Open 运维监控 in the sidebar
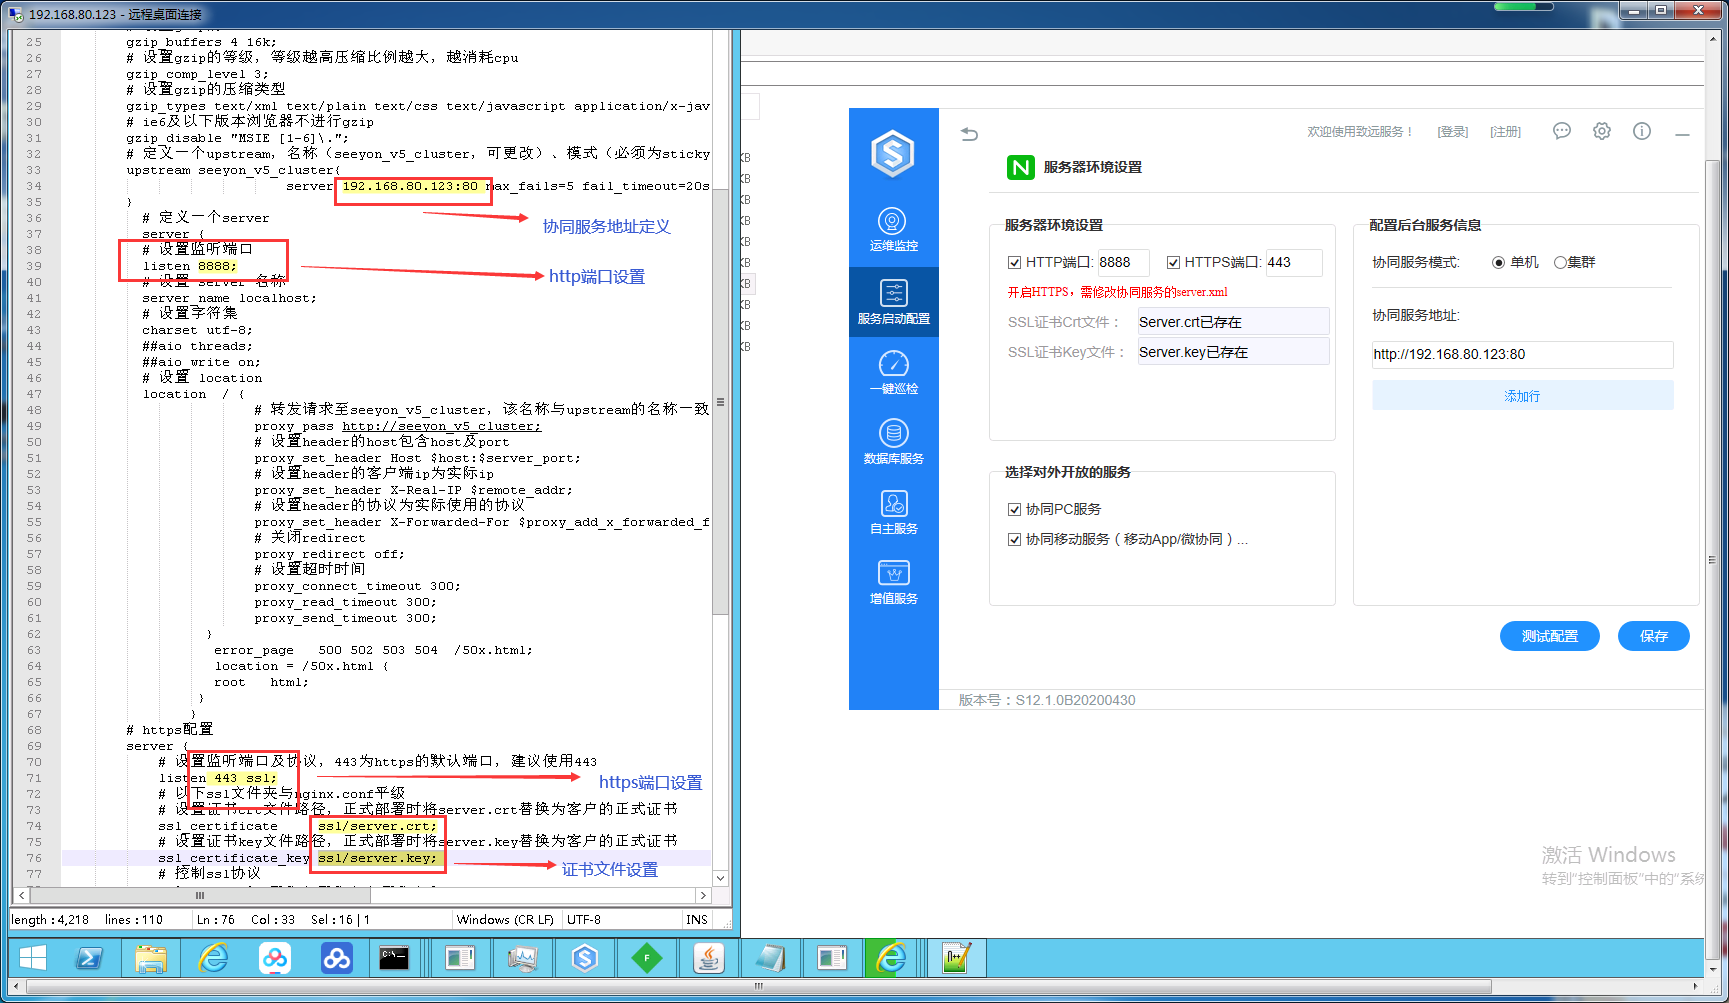The image size is (1729, 1003). [893, 230]
